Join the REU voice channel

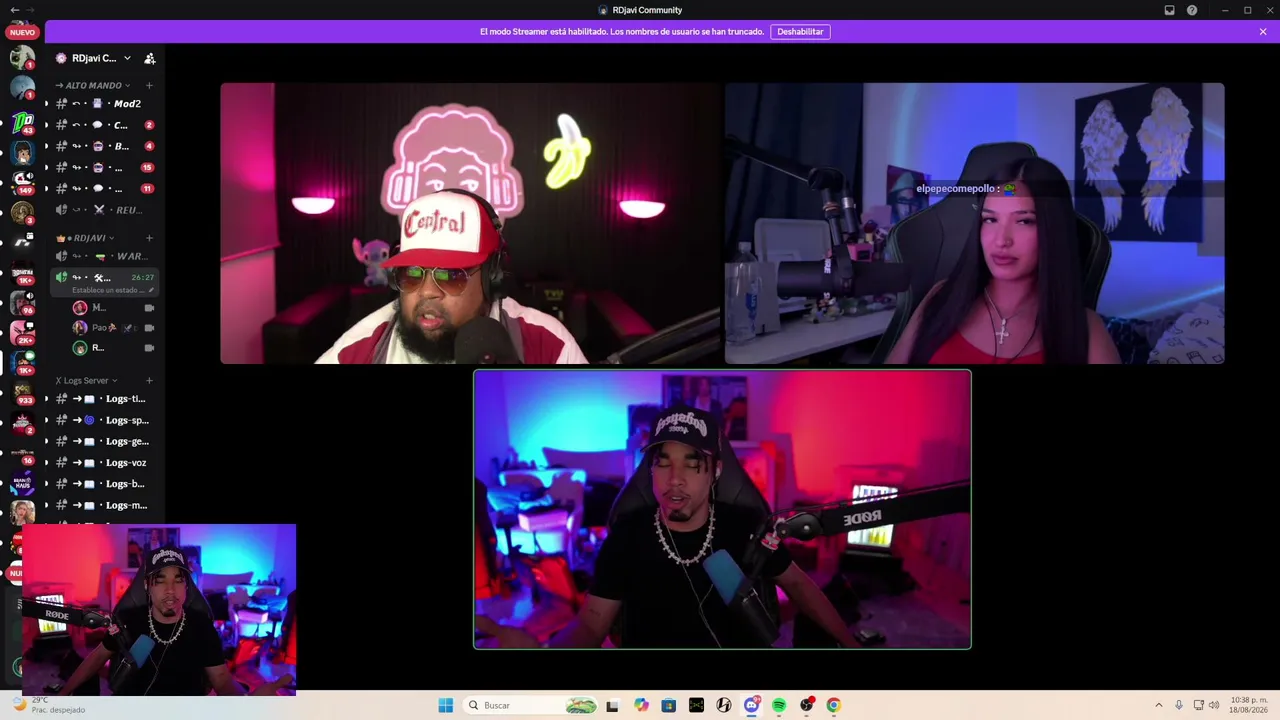(x=104, y=210)
